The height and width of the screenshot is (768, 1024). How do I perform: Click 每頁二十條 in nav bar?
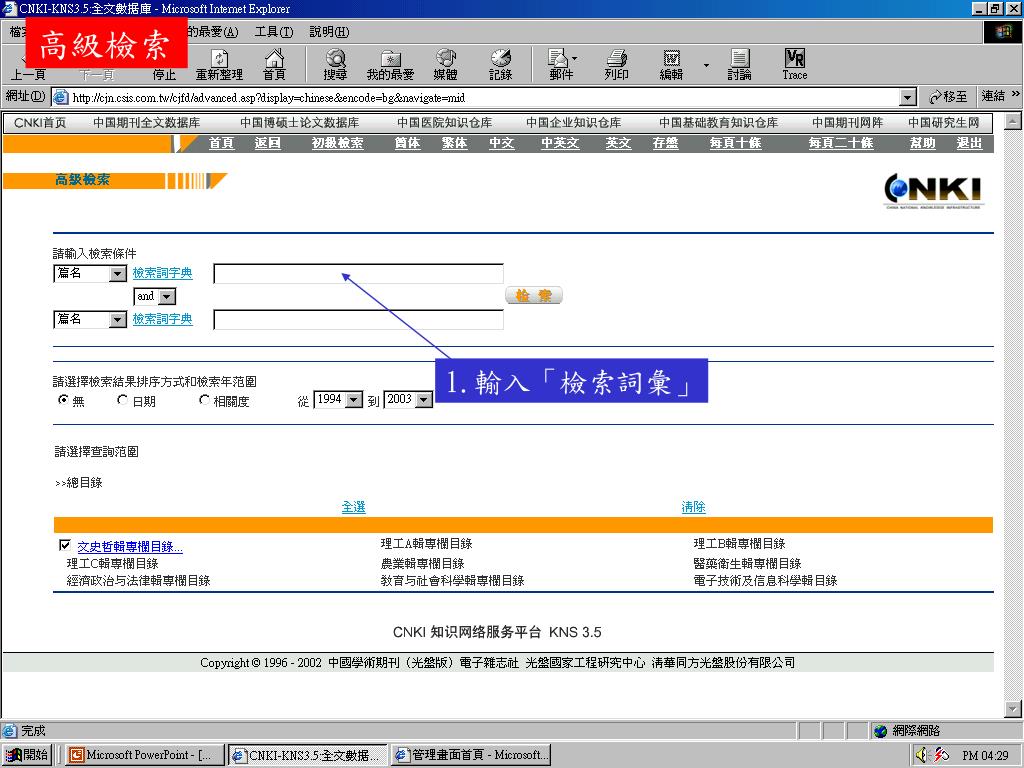point(841,143)
